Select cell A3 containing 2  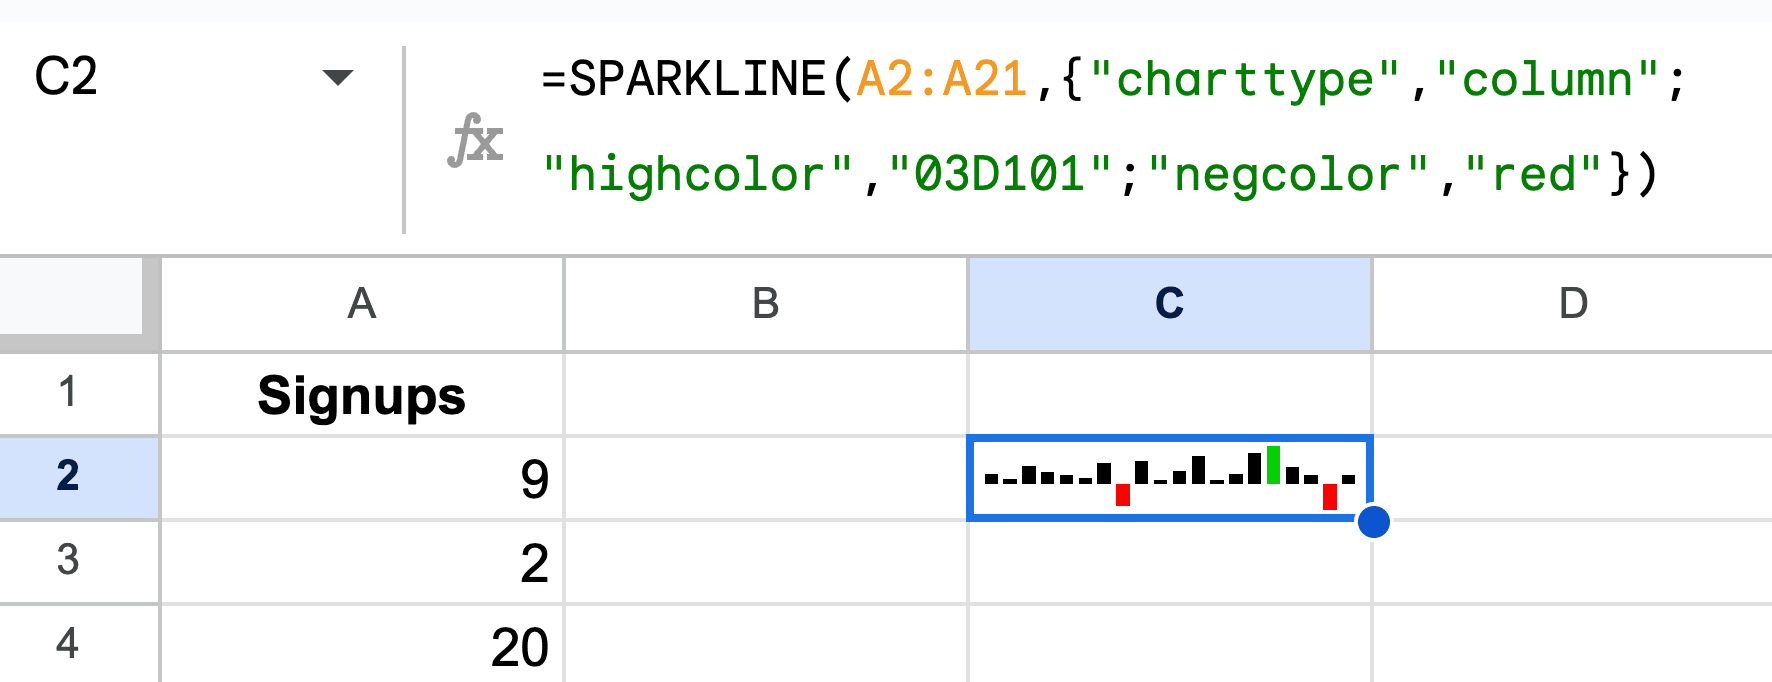(362, 562)
